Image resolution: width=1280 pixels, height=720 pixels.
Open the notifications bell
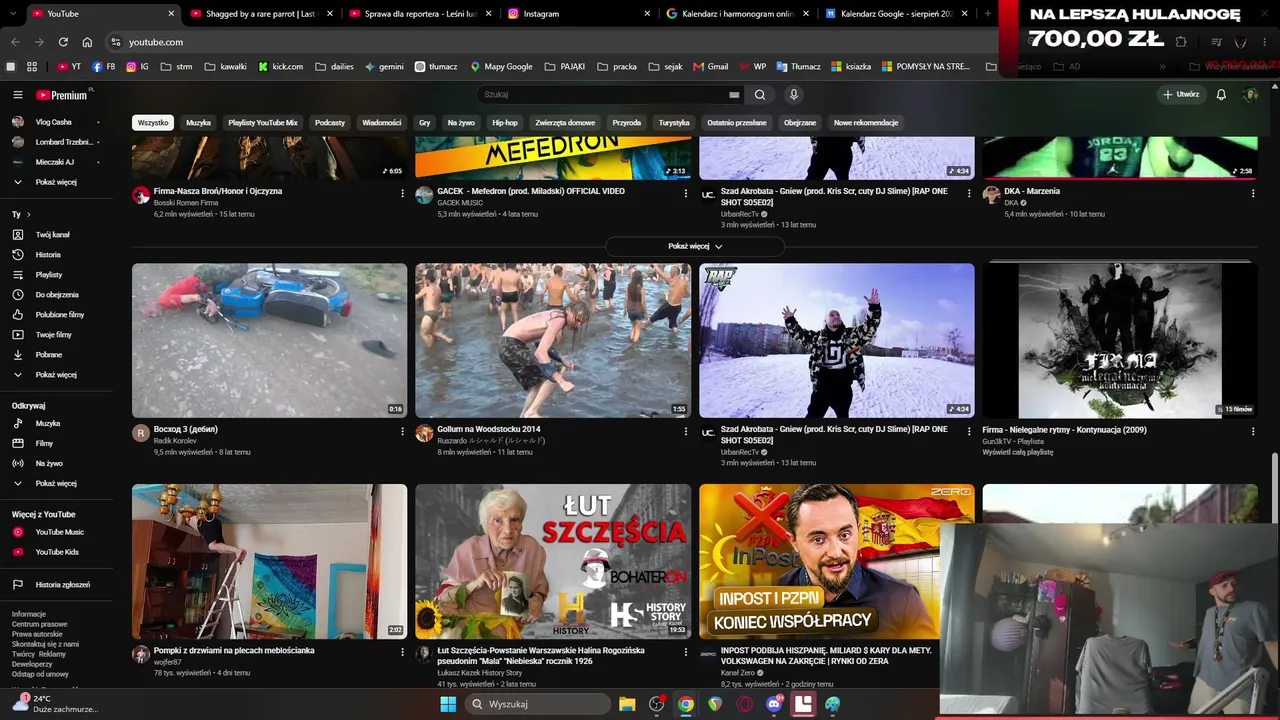1221,95
